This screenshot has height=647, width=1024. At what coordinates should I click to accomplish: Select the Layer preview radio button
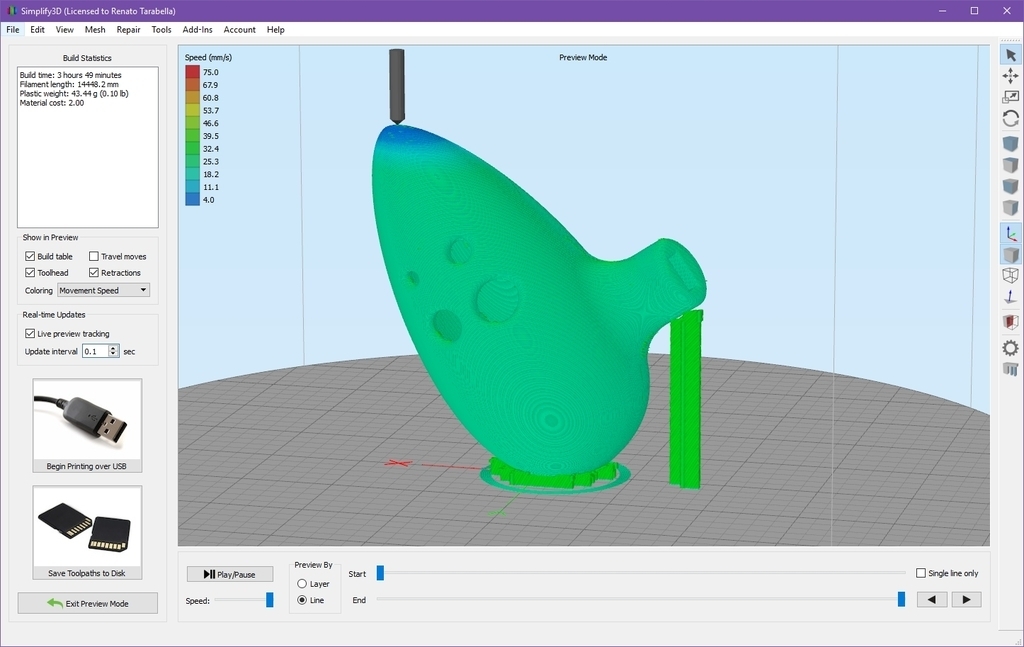[x=303, y=584]
